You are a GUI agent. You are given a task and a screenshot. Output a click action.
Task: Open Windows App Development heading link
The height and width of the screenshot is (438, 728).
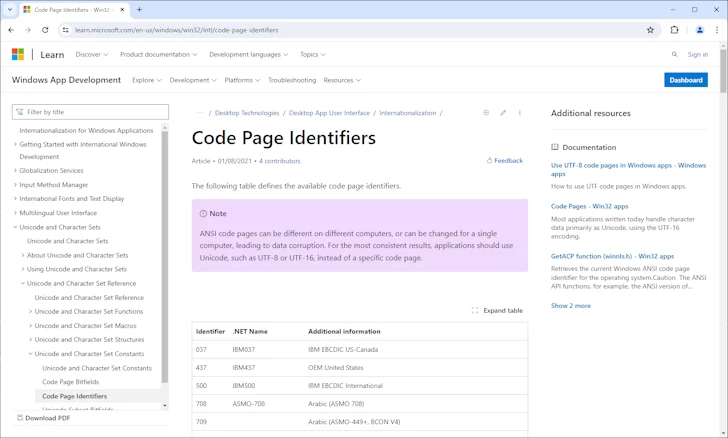[x=66, y=80]
